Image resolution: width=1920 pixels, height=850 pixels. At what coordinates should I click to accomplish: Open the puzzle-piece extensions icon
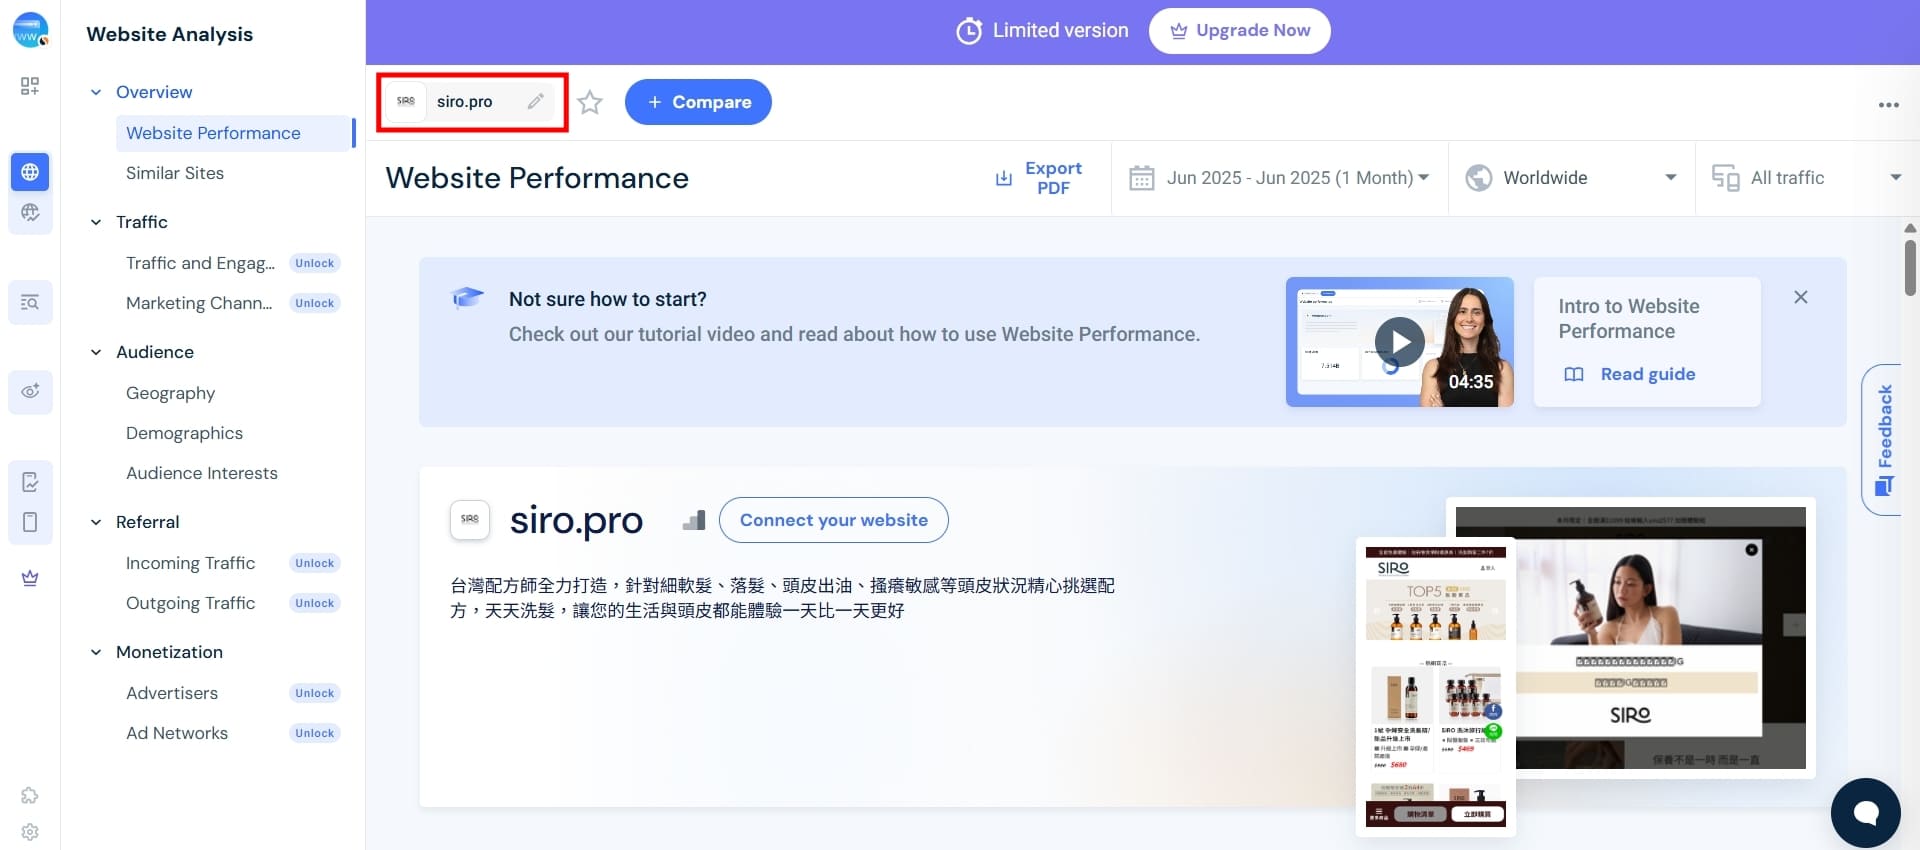30,795
